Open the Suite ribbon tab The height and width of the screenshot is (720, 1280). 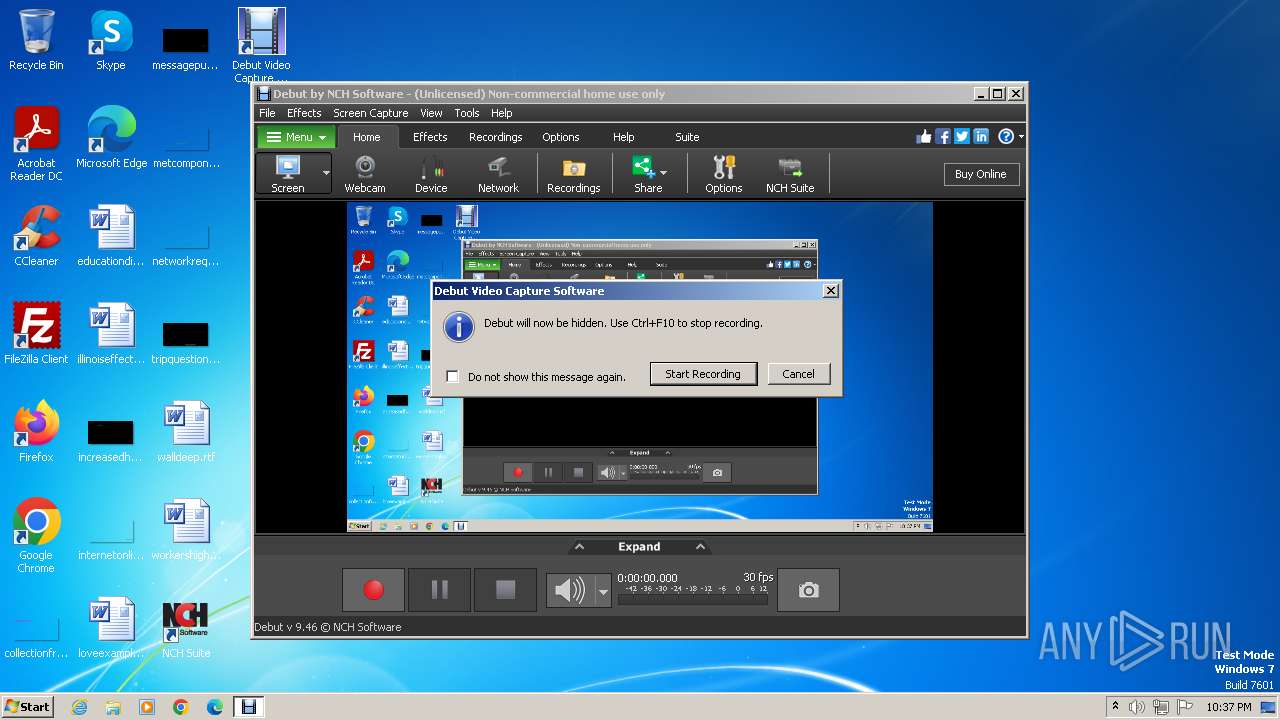click(687, 137)
